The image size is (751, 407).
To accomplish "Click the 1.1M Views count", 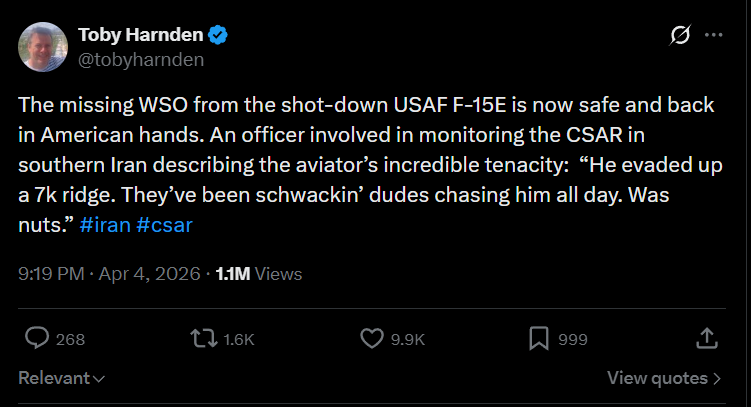I will tap(259, 274).
